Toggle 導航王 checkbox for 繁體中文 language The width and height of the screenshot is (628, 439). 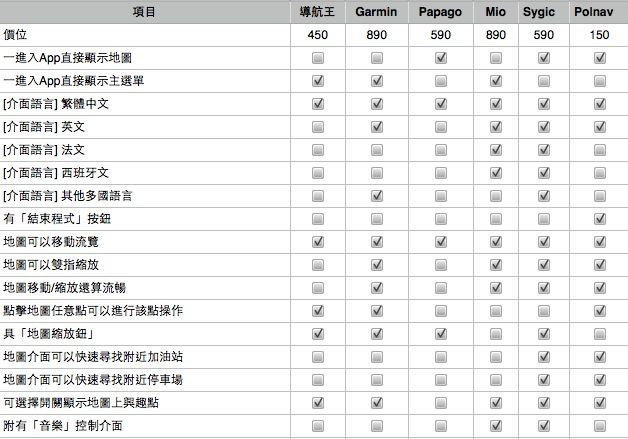pyautogui.click(x=318, y=104)
